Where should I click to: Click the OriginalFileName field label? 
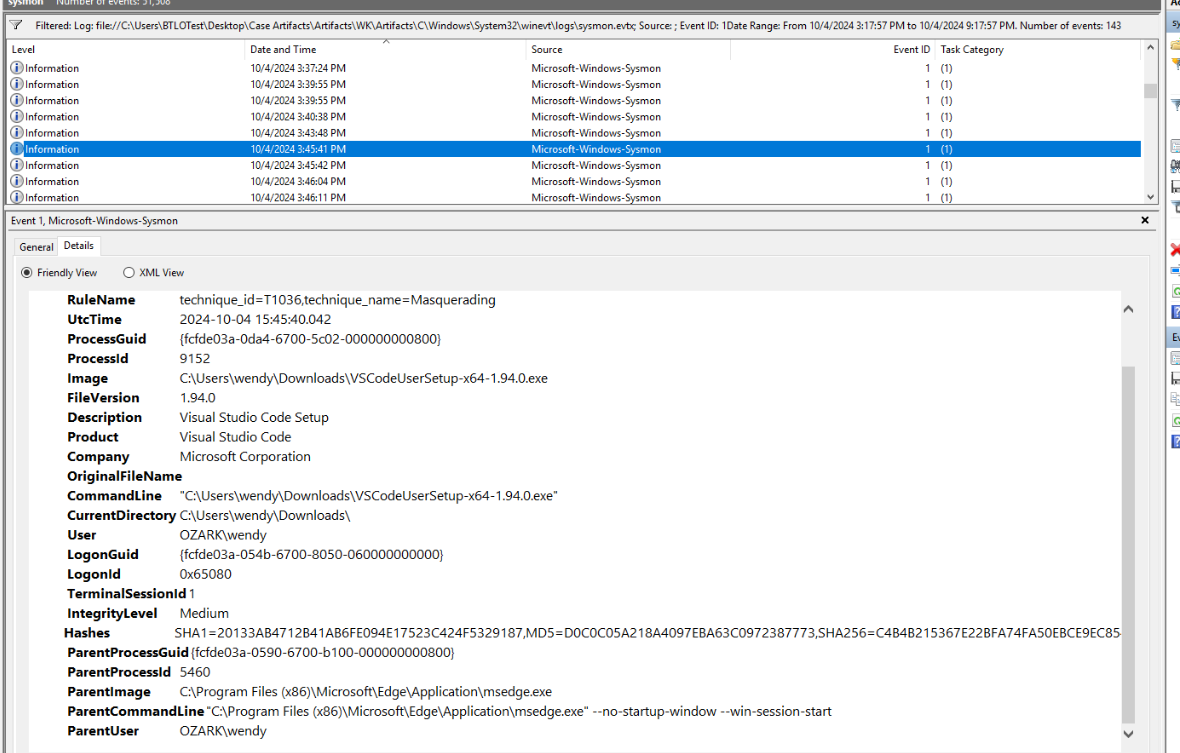pyautogui.click(x=124, y=475)
